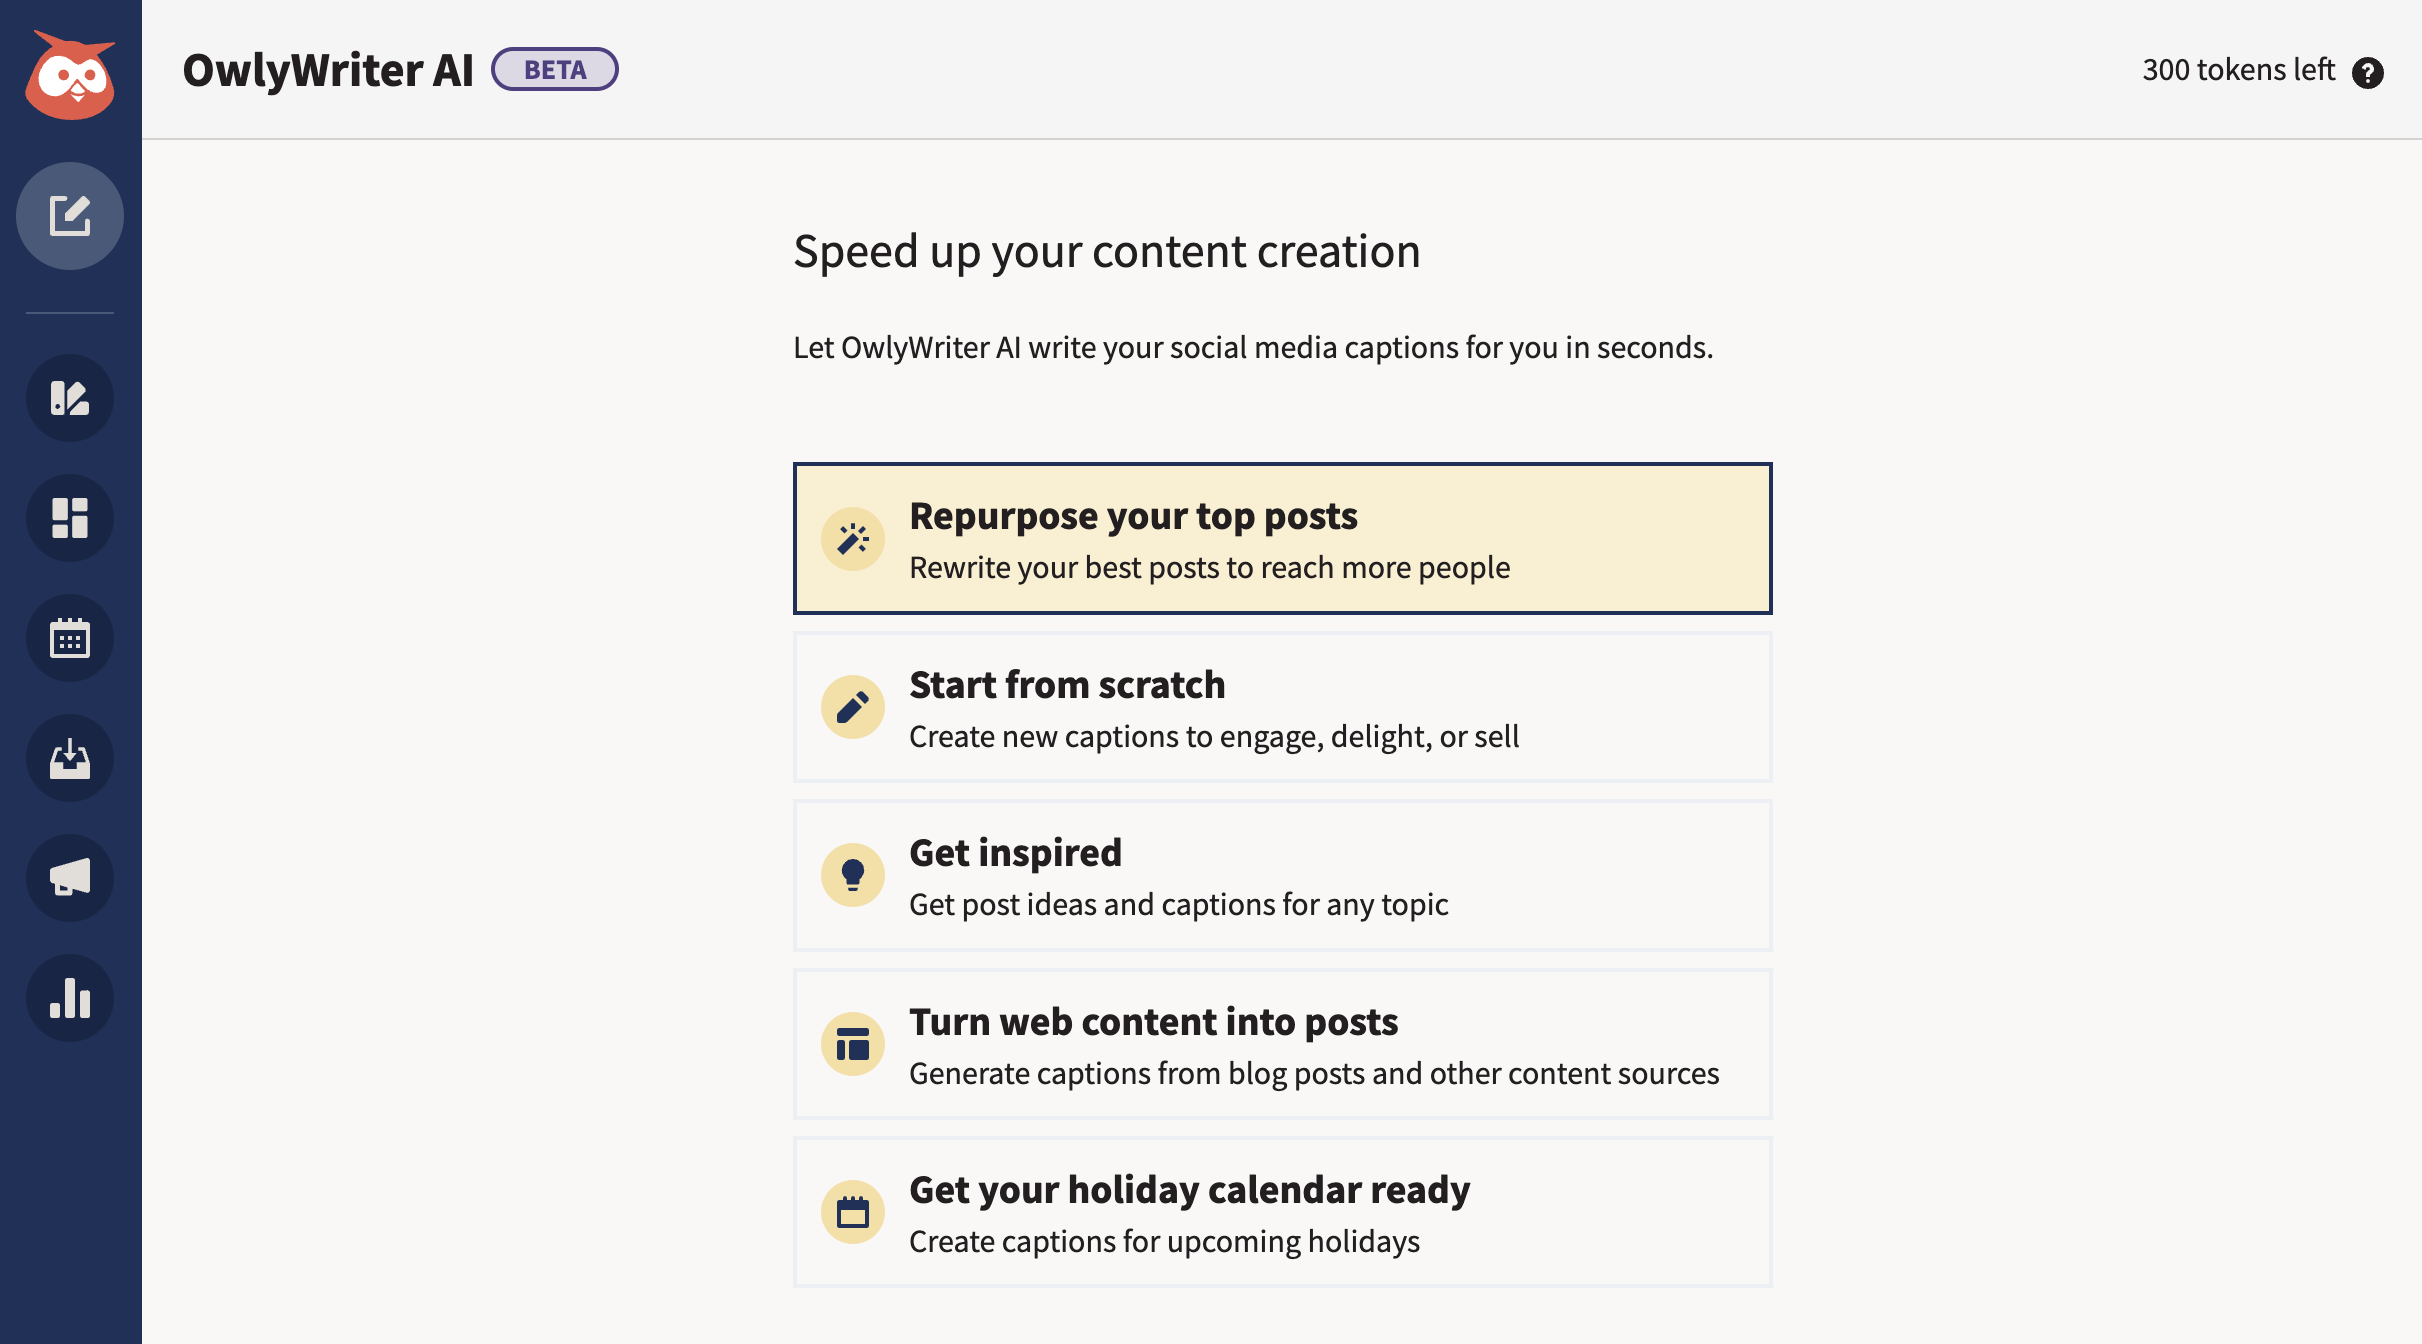
Task: Select Get your holiday calendar ready
Action: [x=1282, y=1212]
